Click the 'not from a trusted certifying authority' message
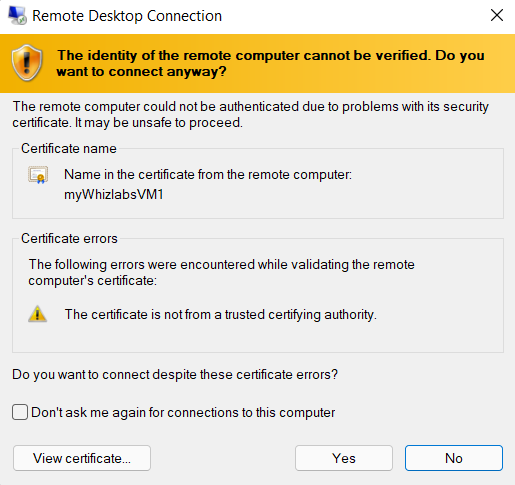The width and height of the screenshot is (515, 485). click(221, 314)
